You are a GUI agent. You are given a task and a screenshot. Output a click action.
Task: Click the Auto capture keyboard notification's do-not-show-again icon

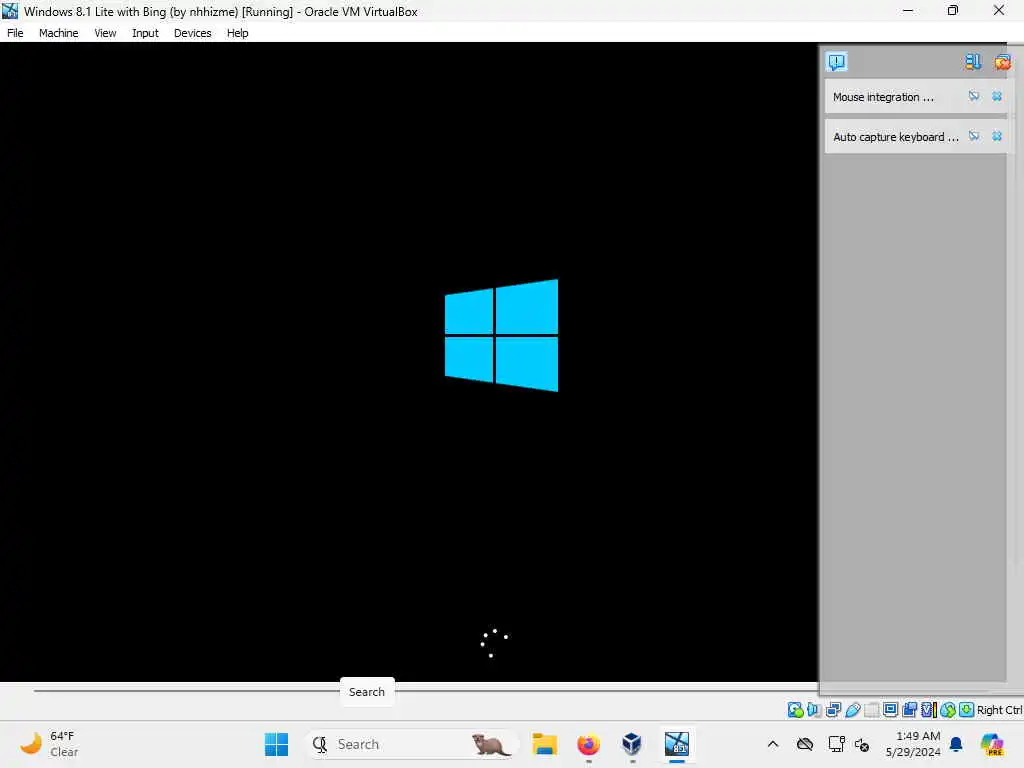pyautogui.click(x=974, y=136)
